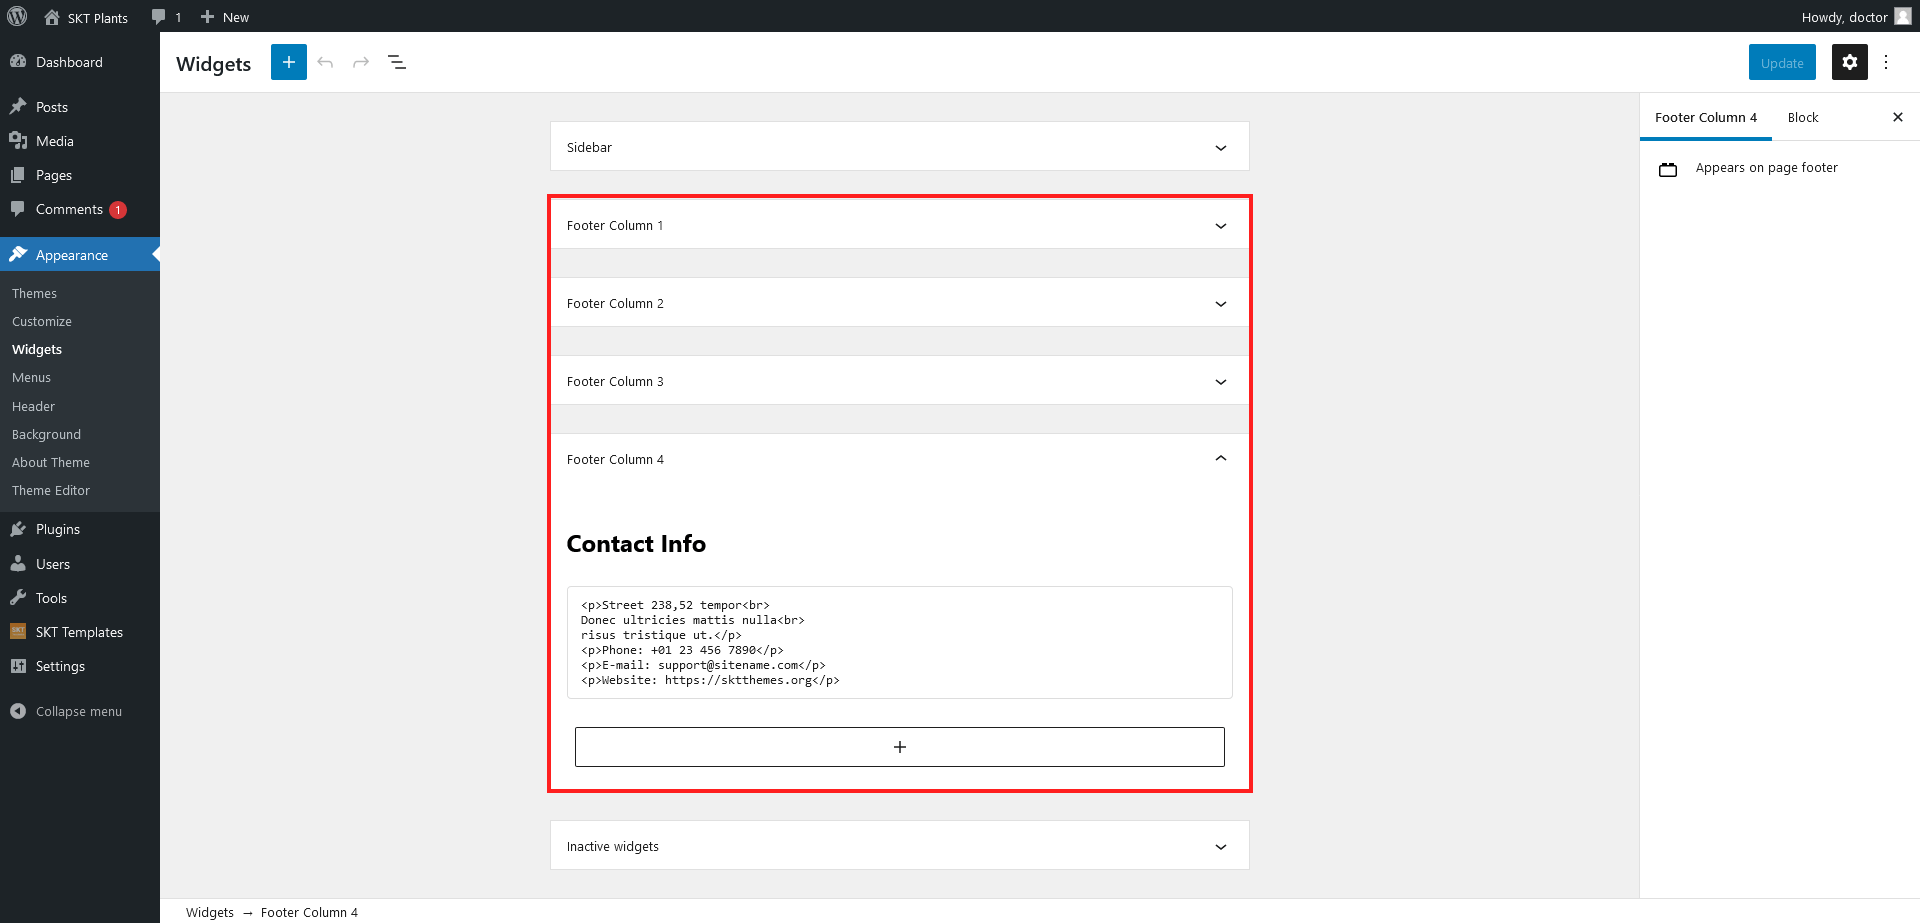Click the Media library icon
This screenshot has height=923, width=1920.
click(18, 140)
